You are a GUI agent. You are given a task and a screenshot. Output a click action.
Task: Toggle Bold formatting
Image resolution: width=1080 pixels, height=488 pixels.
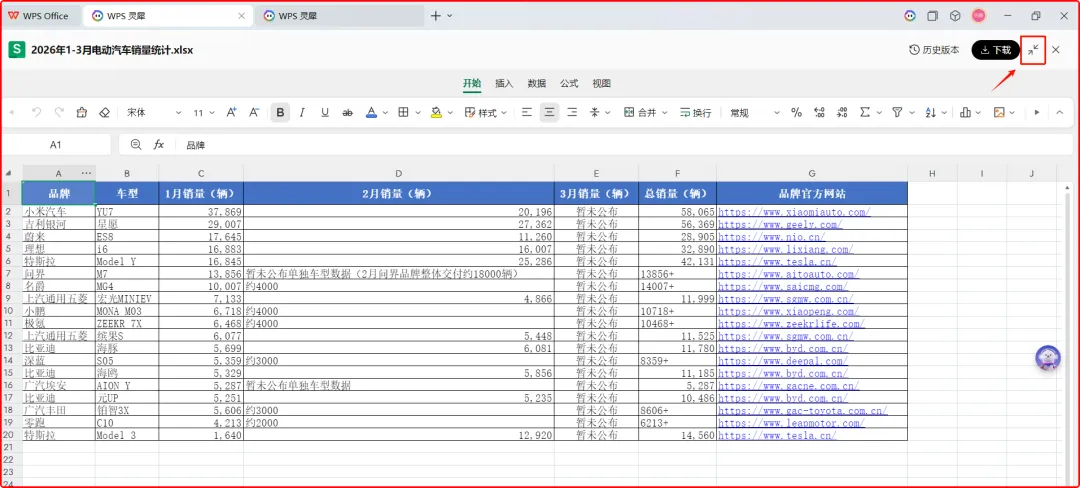[280, 112]
